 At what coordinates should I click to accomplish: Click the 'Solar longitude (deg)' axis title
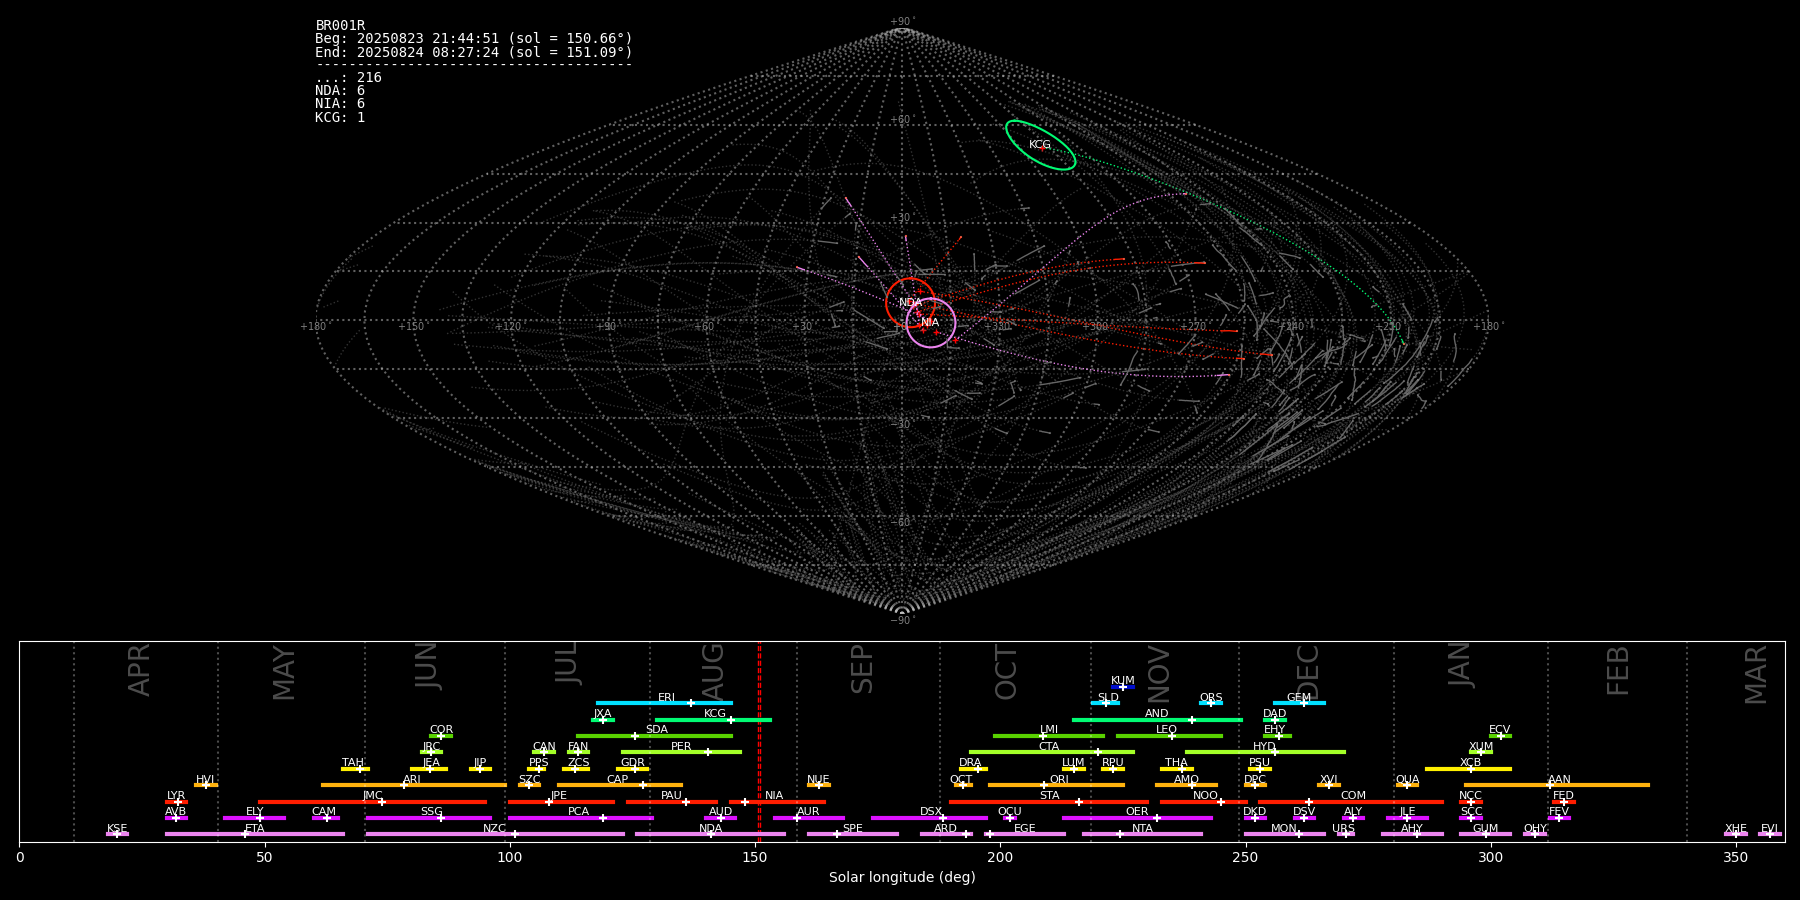pos(902,878)
